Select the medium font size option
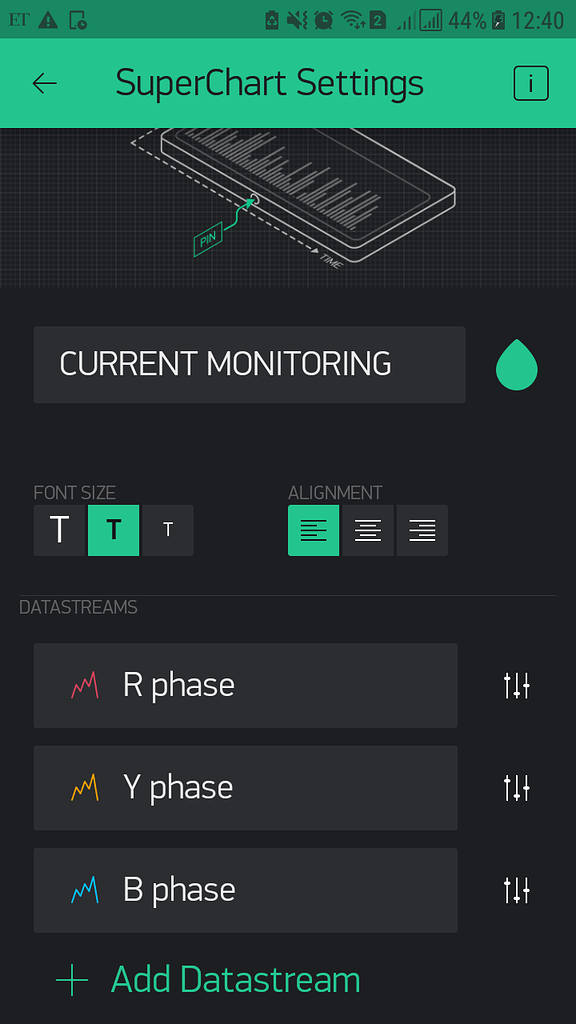The height and width of the screenshot is (1024, 576). (114, 530)
